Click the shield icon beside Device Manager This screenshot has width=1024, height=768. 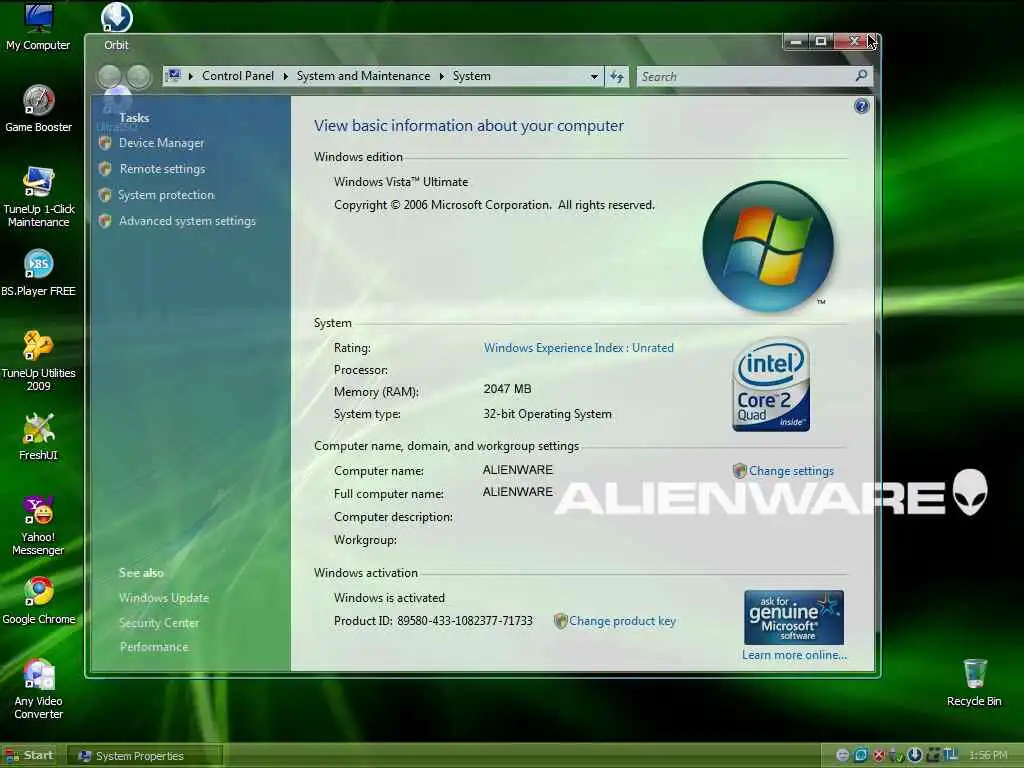tap(105, 142)
